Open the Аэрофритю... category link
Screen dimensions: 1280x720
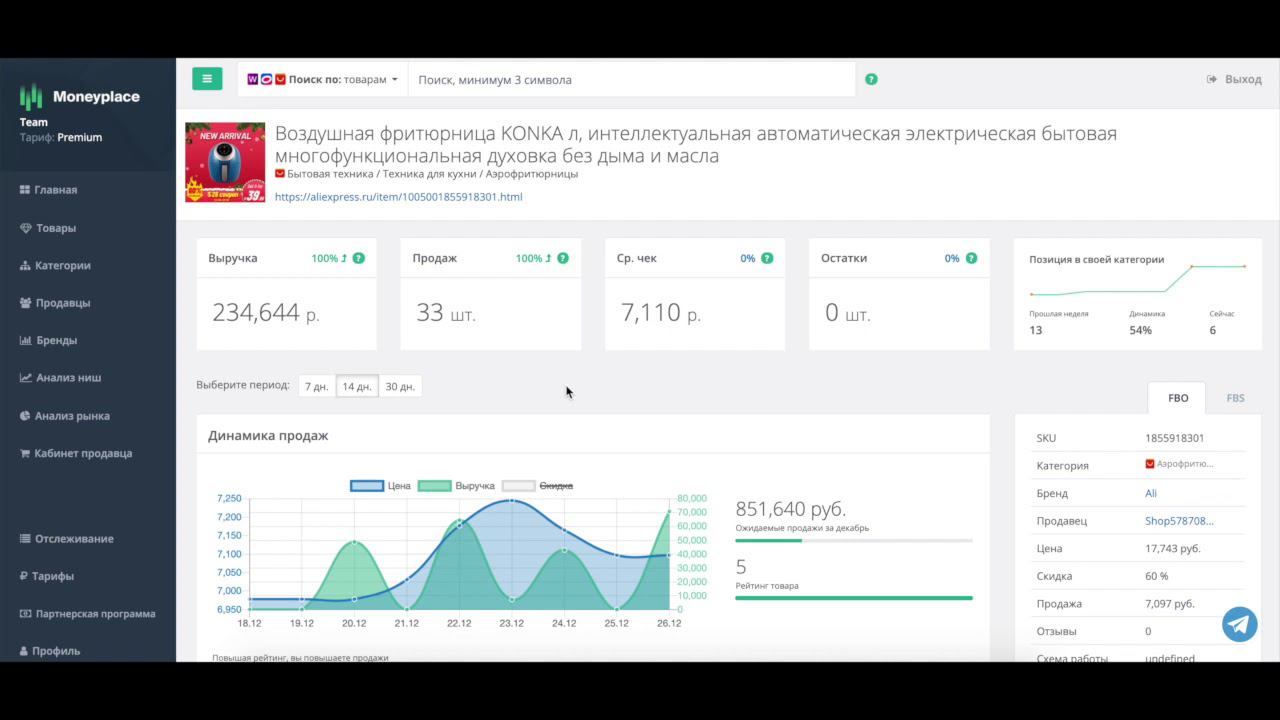[1180, 464]
